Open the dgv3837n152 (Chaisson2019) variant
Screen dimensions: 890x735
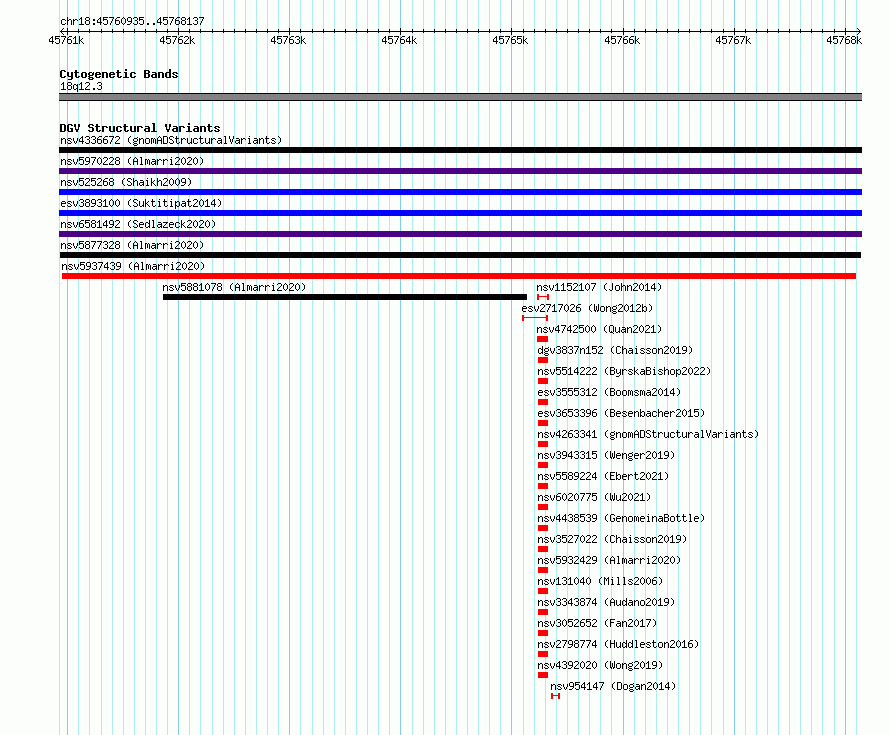click(615, 350)
